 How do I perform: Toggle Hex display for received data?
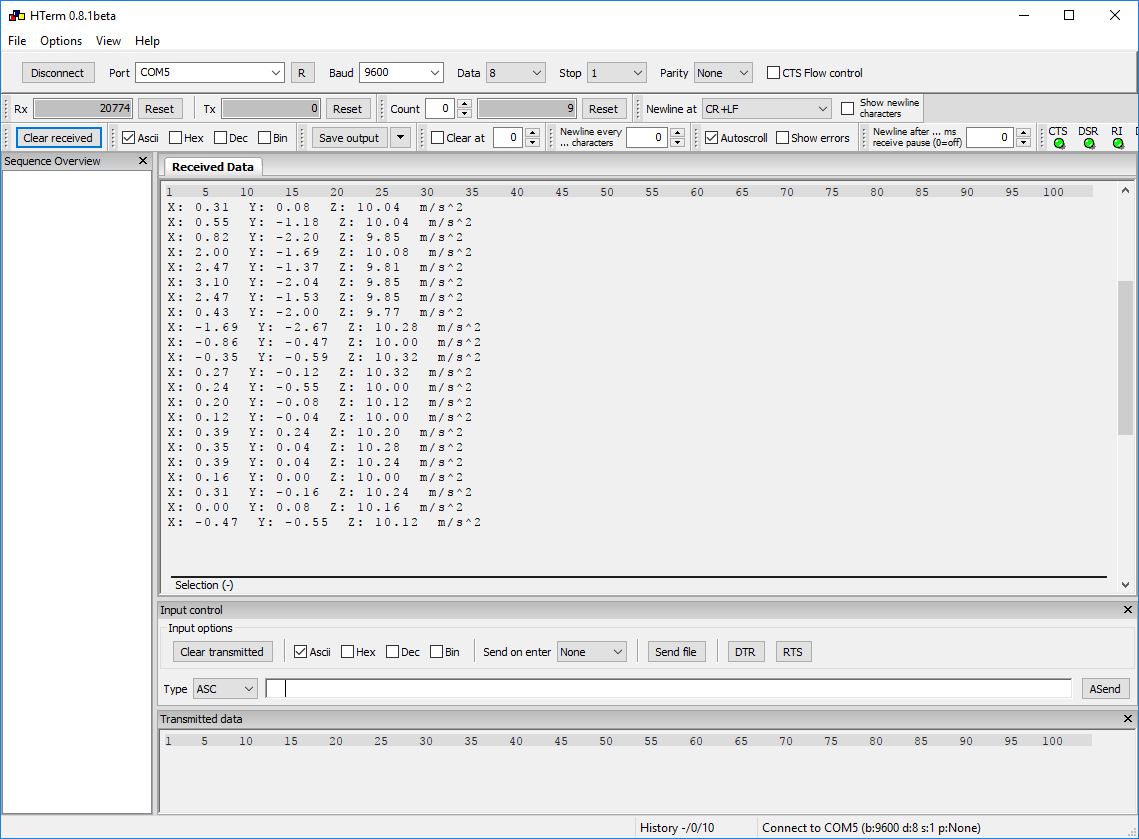pos(176,138)
